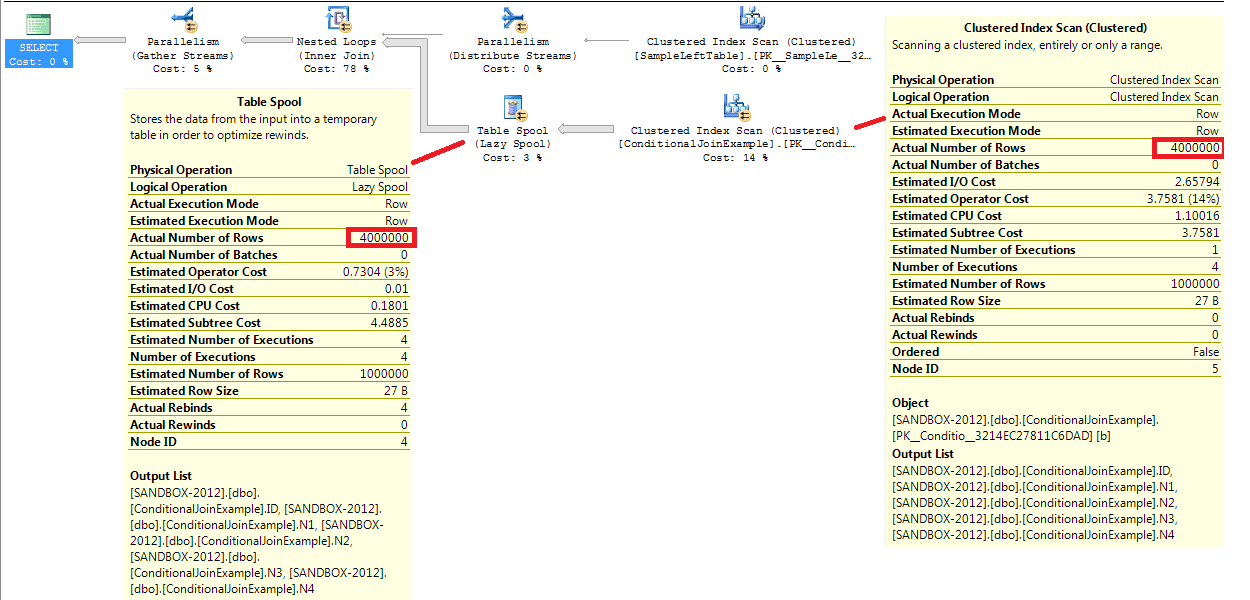Click the Parallelism Distribute Streams operator icon
Screen dimensions: 1250x600
513,19
